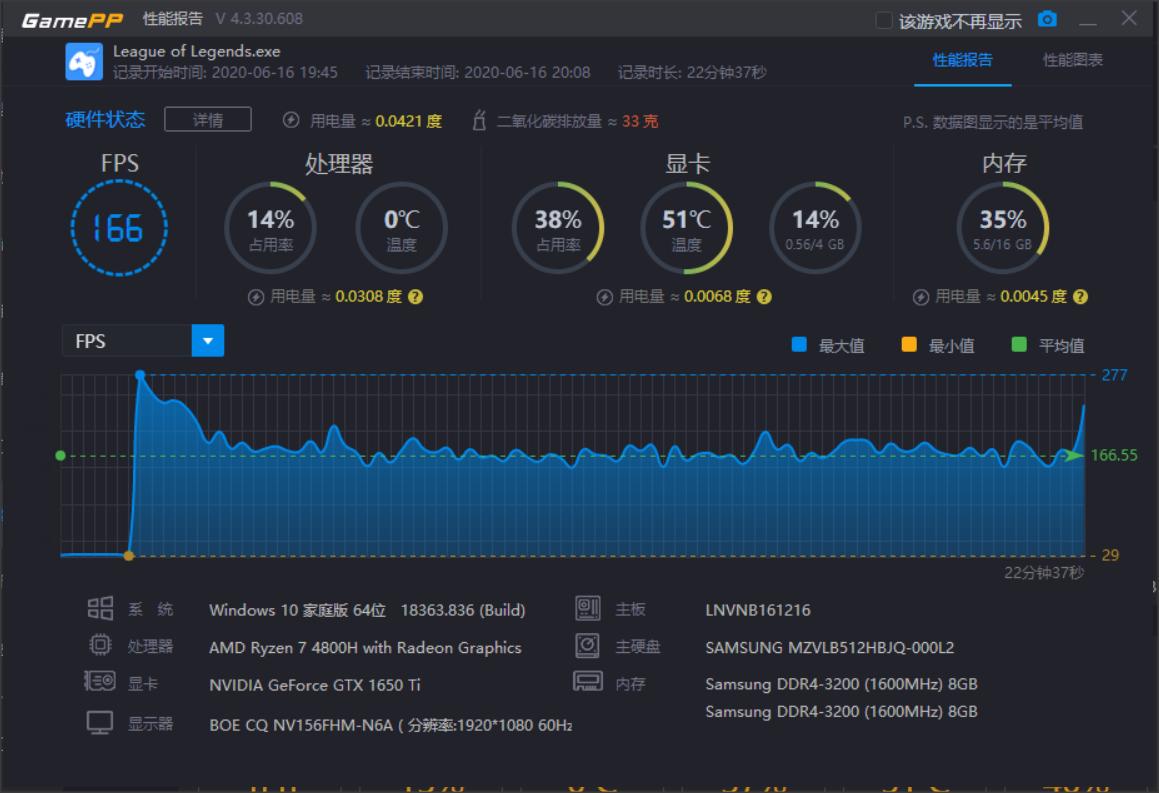Click the FPS gauge showing 166
Viewport: 1159px width, 793px height.
coord(120,228)
